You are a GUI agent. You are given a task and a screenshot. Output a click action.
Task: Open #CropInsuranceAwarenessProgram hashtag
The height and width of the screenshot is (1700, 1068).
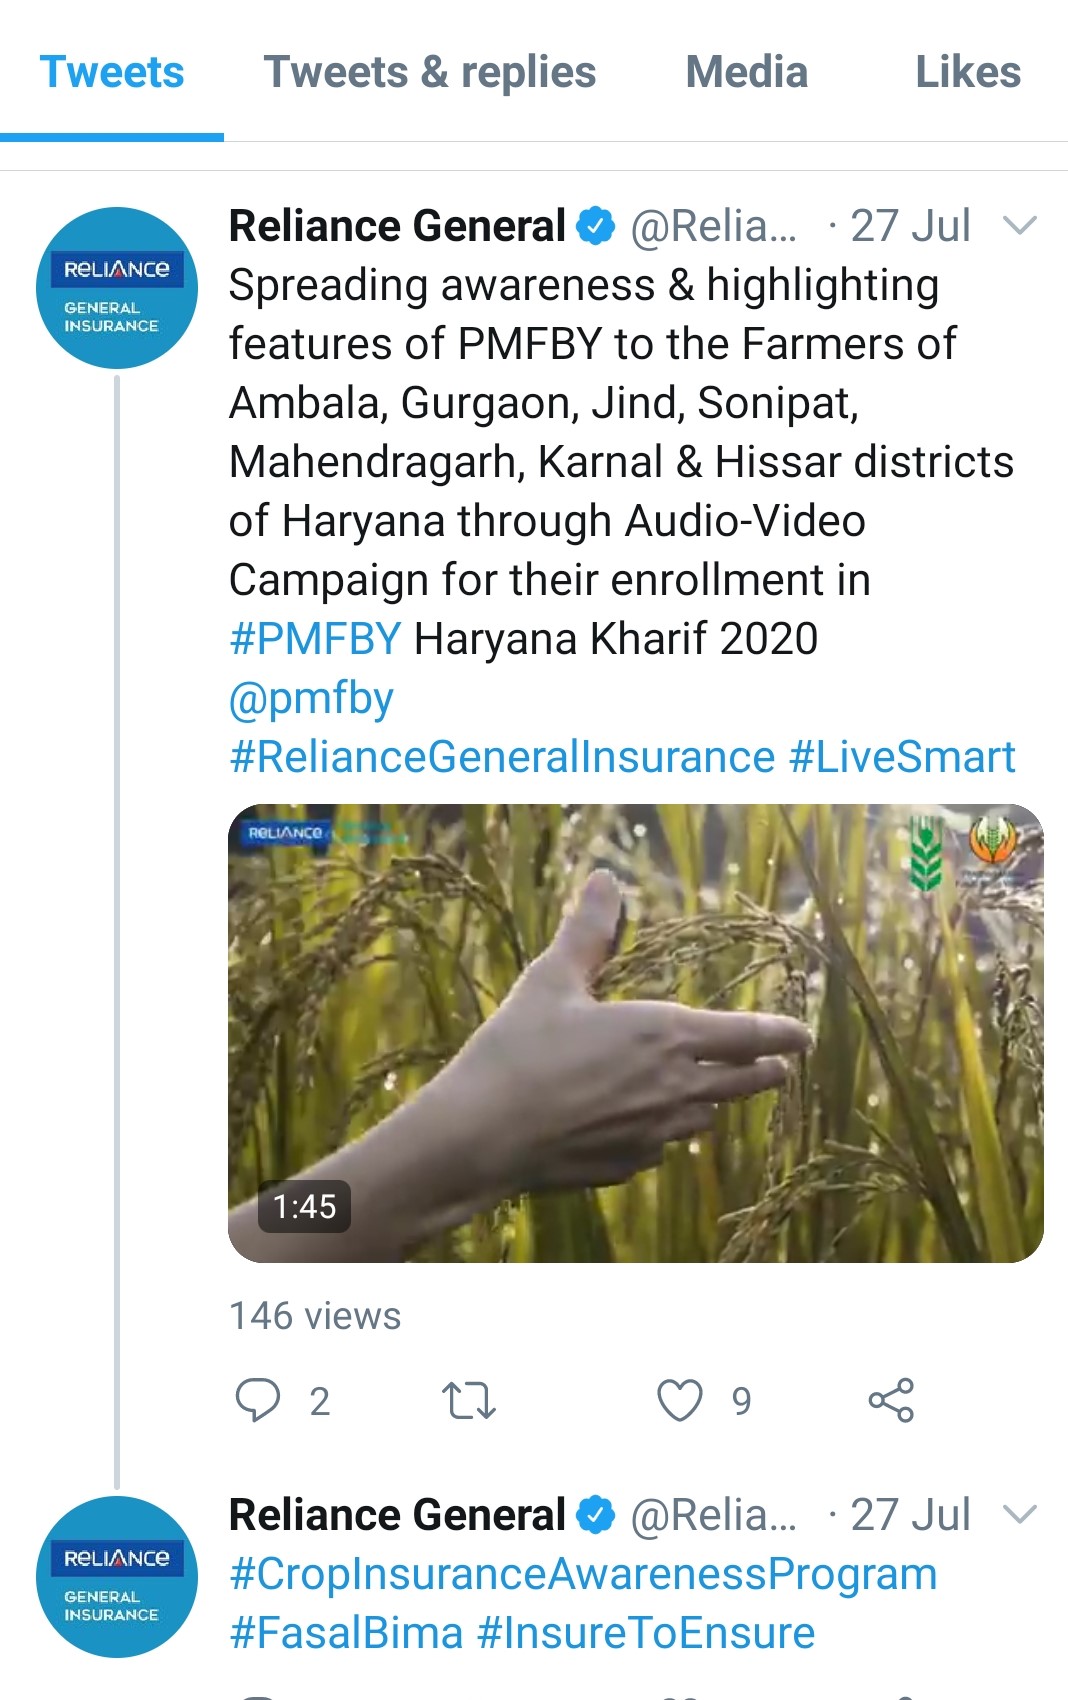pyautogui.click(x=583, y=1574)
